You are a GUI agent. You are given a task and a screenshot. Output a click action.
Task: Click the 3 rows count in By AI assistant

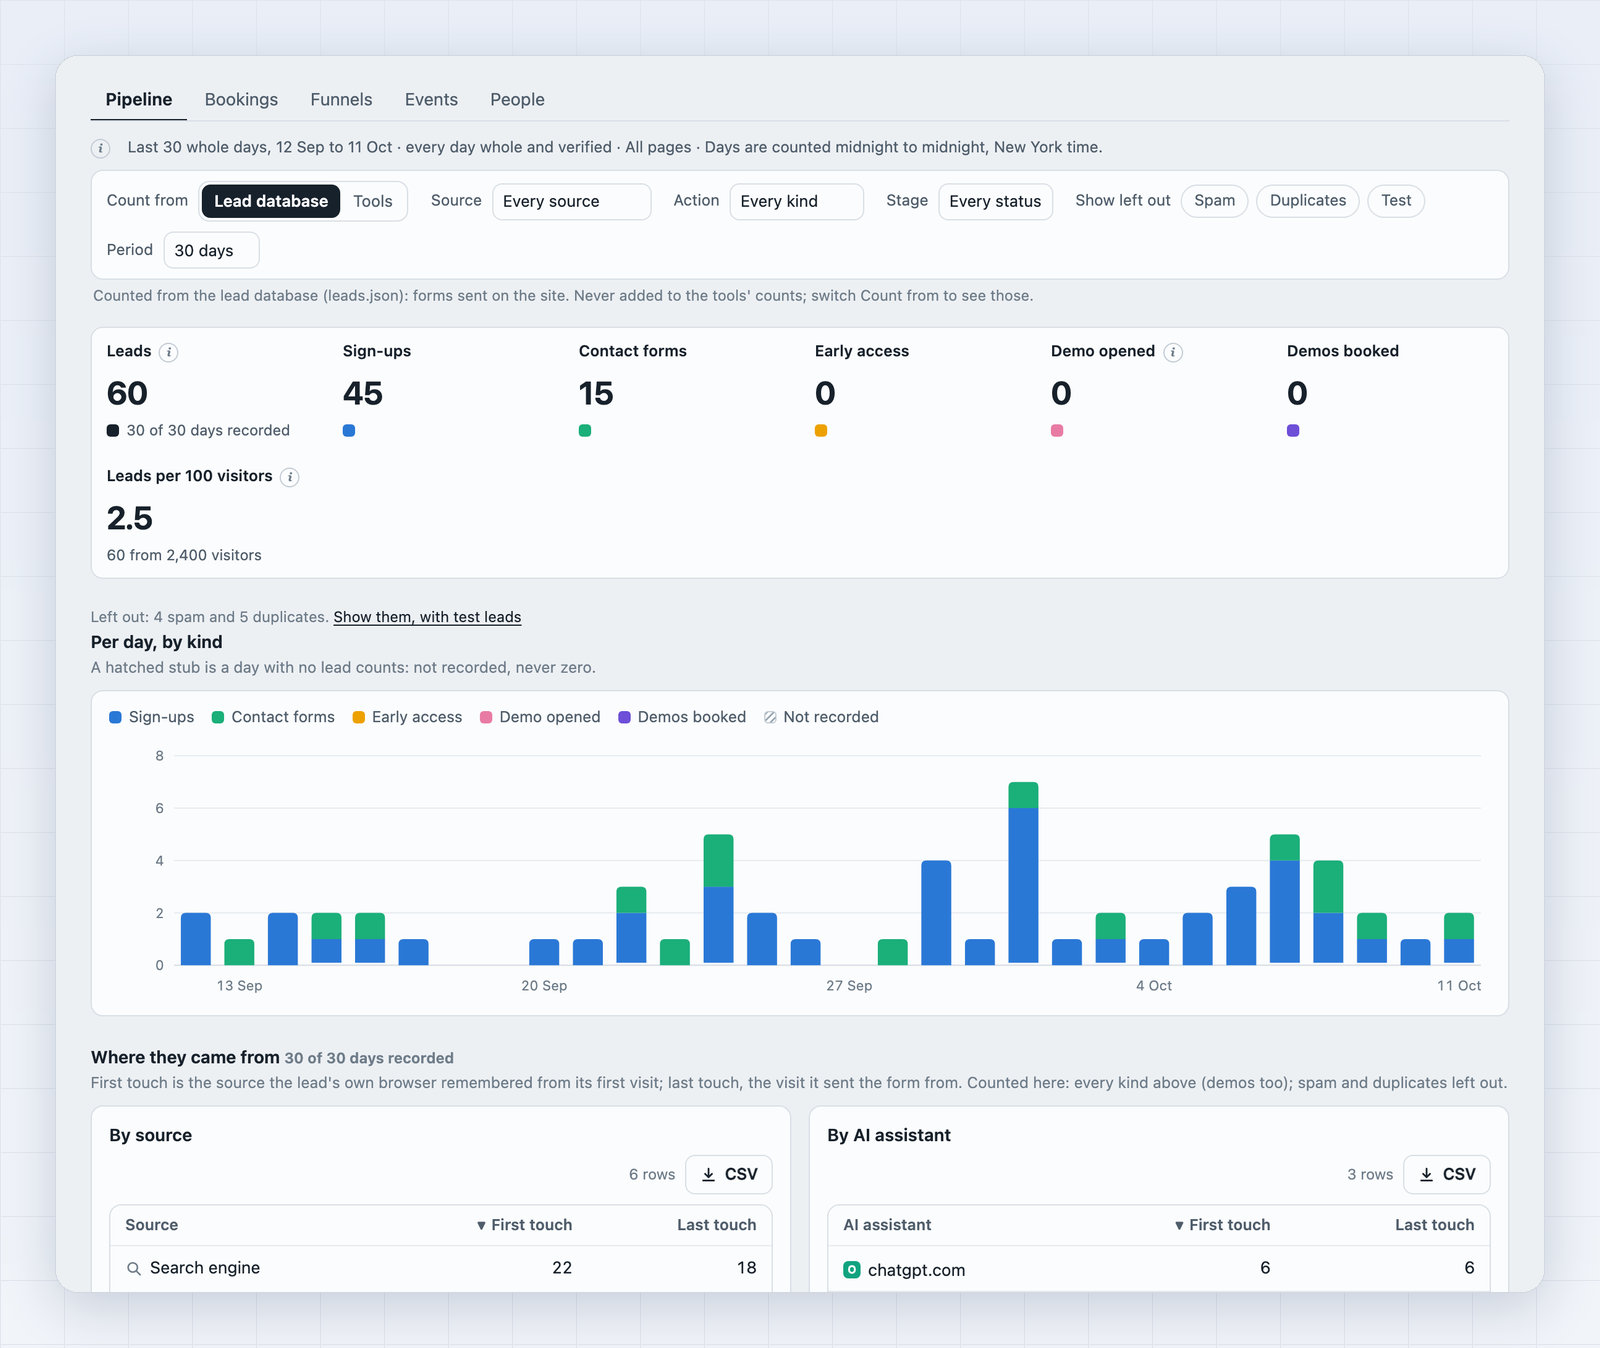pos(1370,1174)
